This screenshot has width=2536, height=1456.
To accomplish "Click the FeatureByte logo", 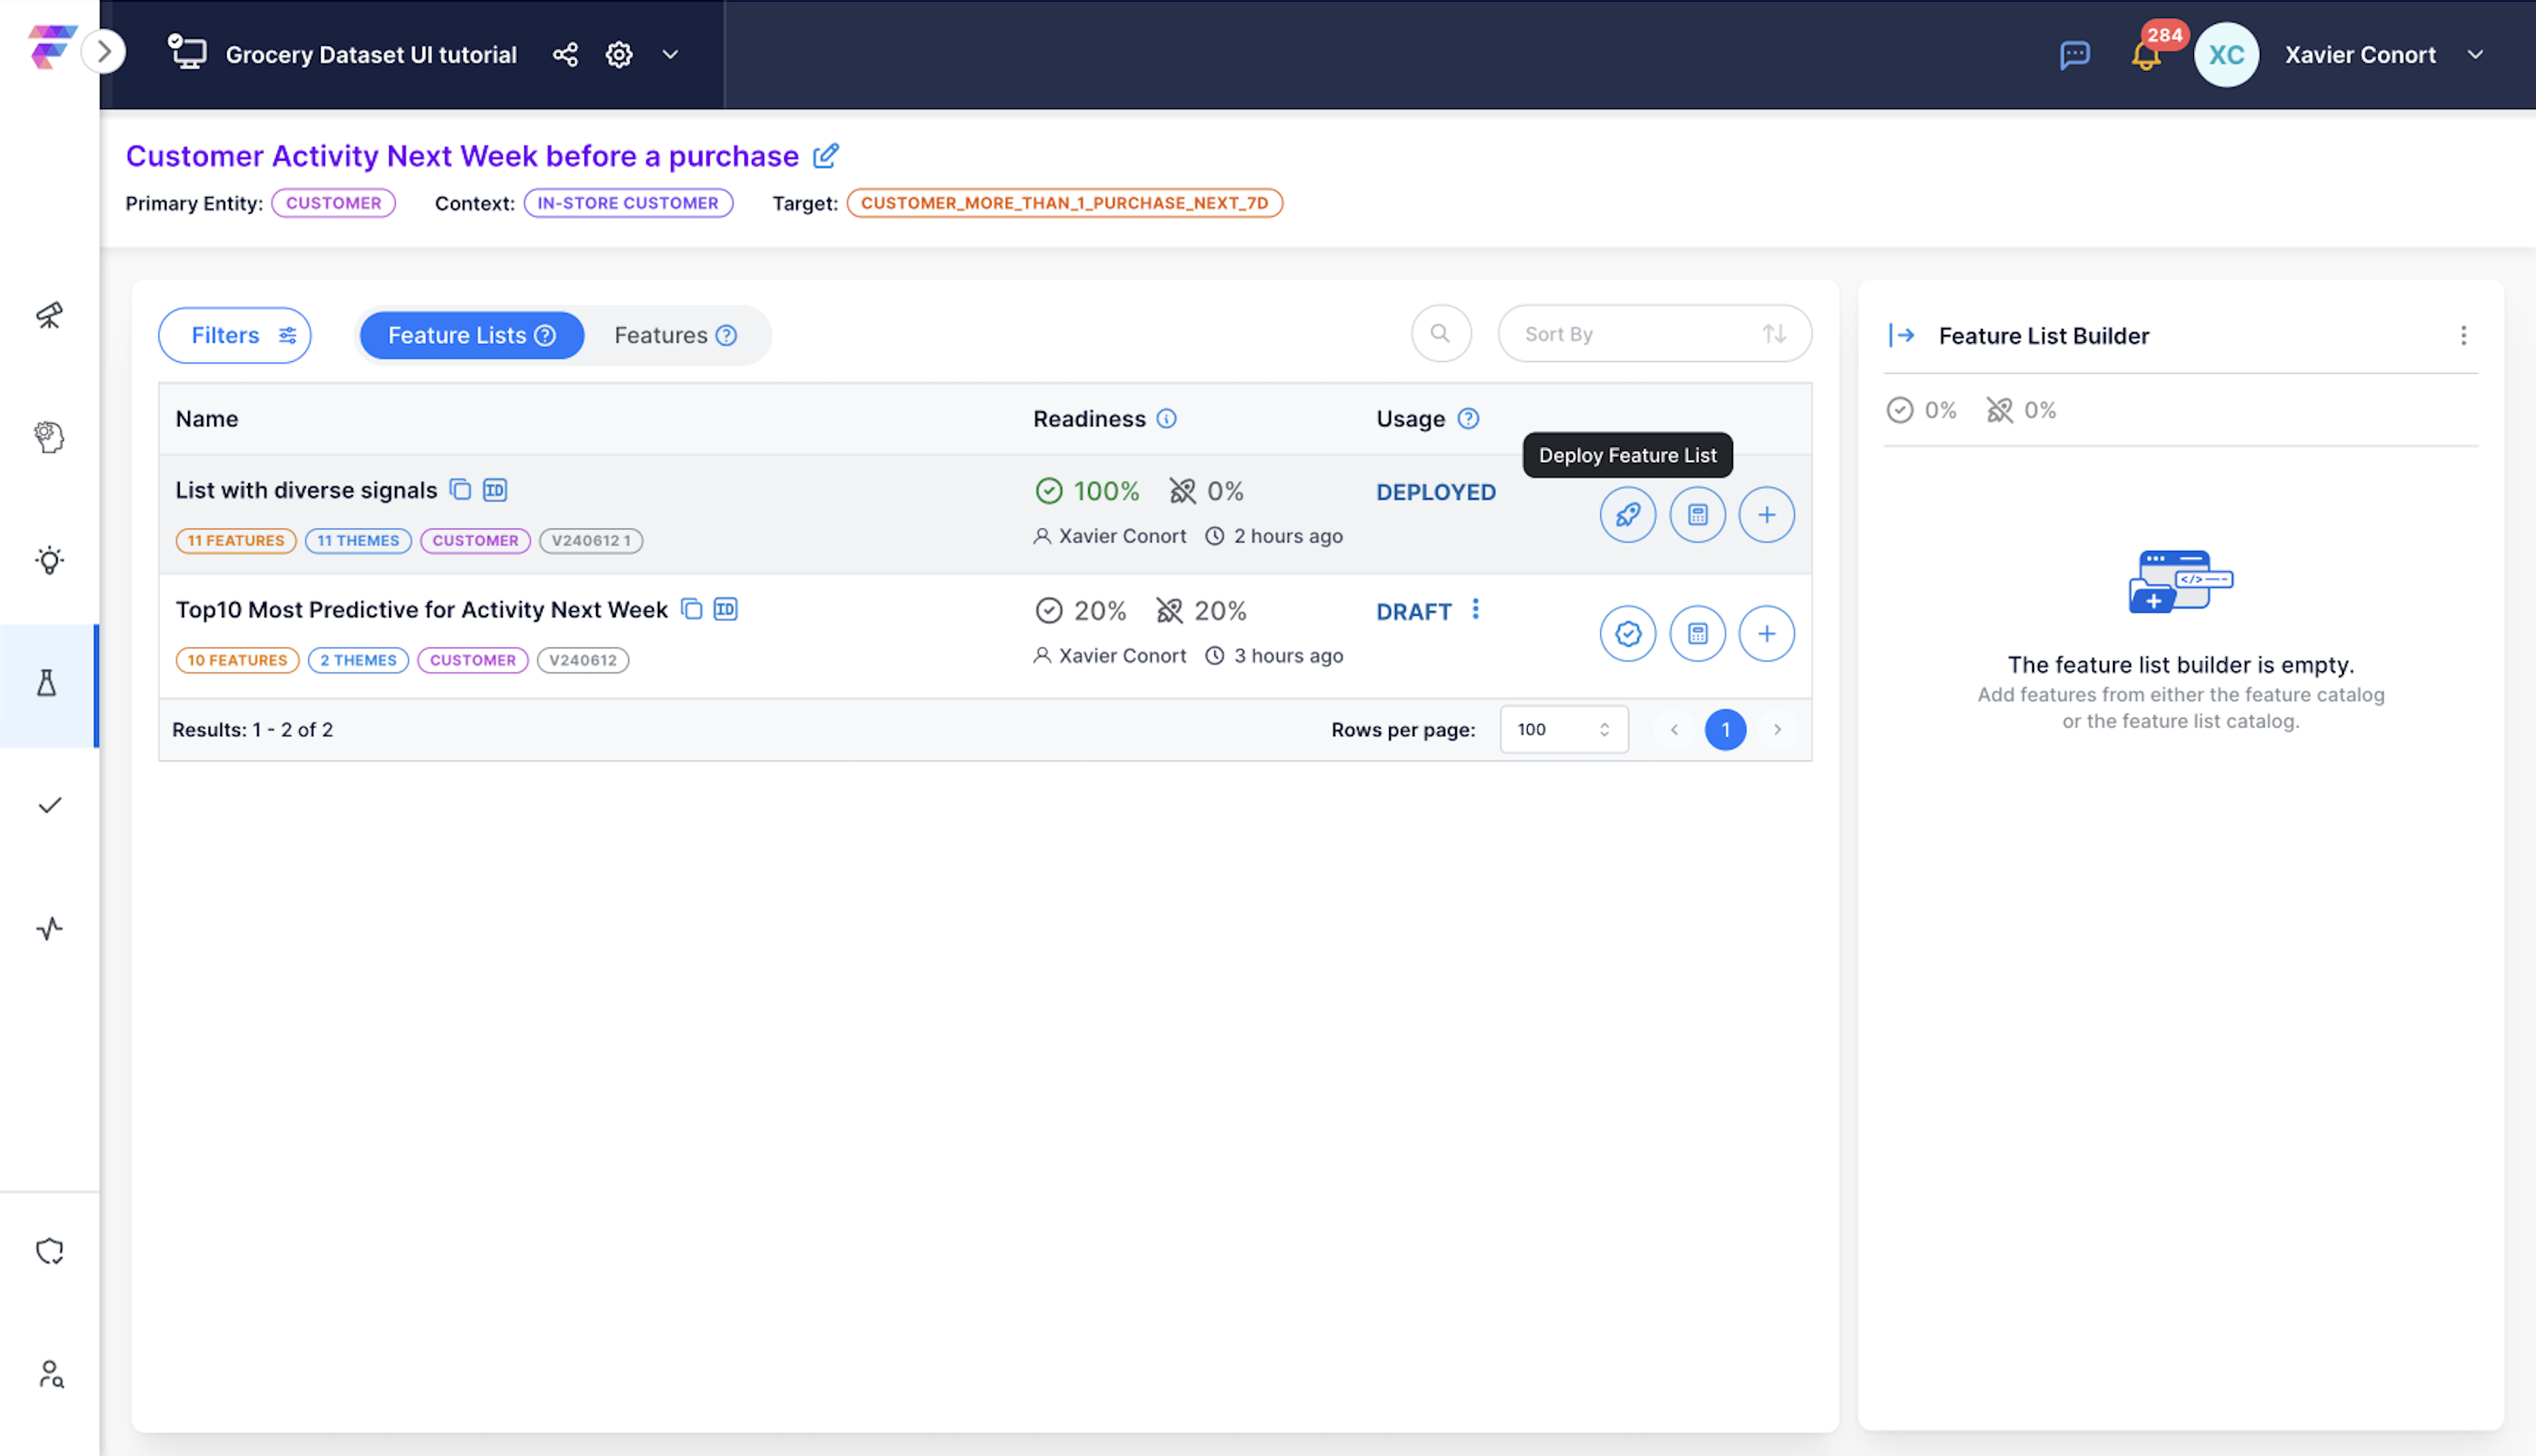I will tap(52, 47).
